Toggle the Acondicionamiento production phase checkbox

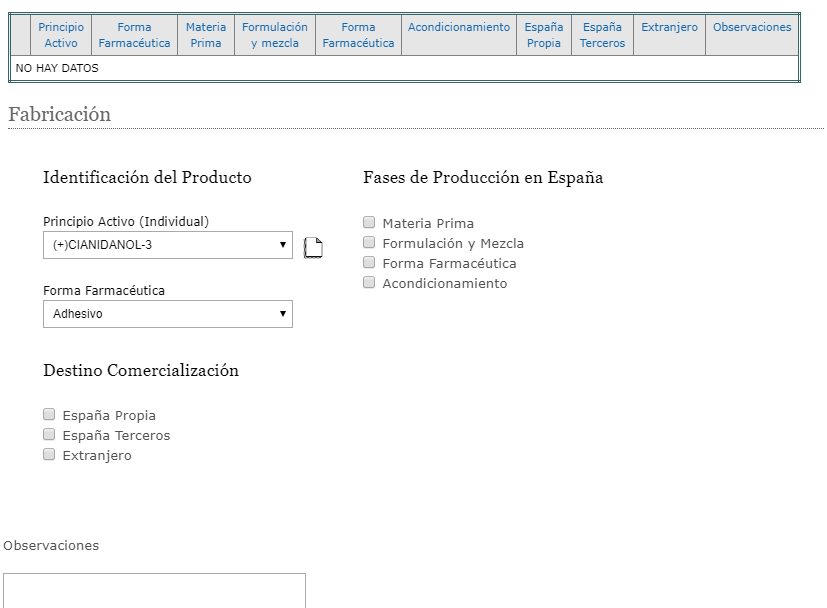pyautogui.click(x=369, y=283)
